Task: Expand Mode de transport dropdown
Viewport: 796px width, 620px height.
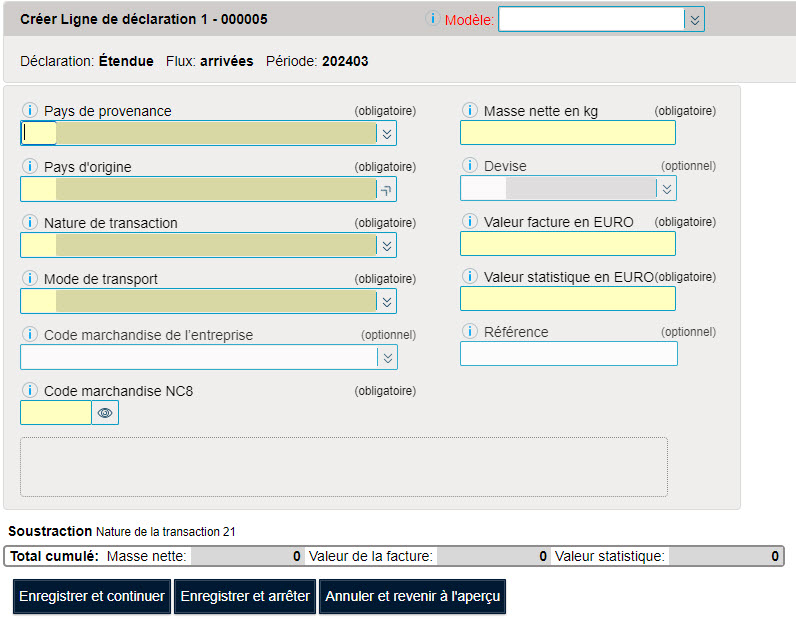Action: 387,302
